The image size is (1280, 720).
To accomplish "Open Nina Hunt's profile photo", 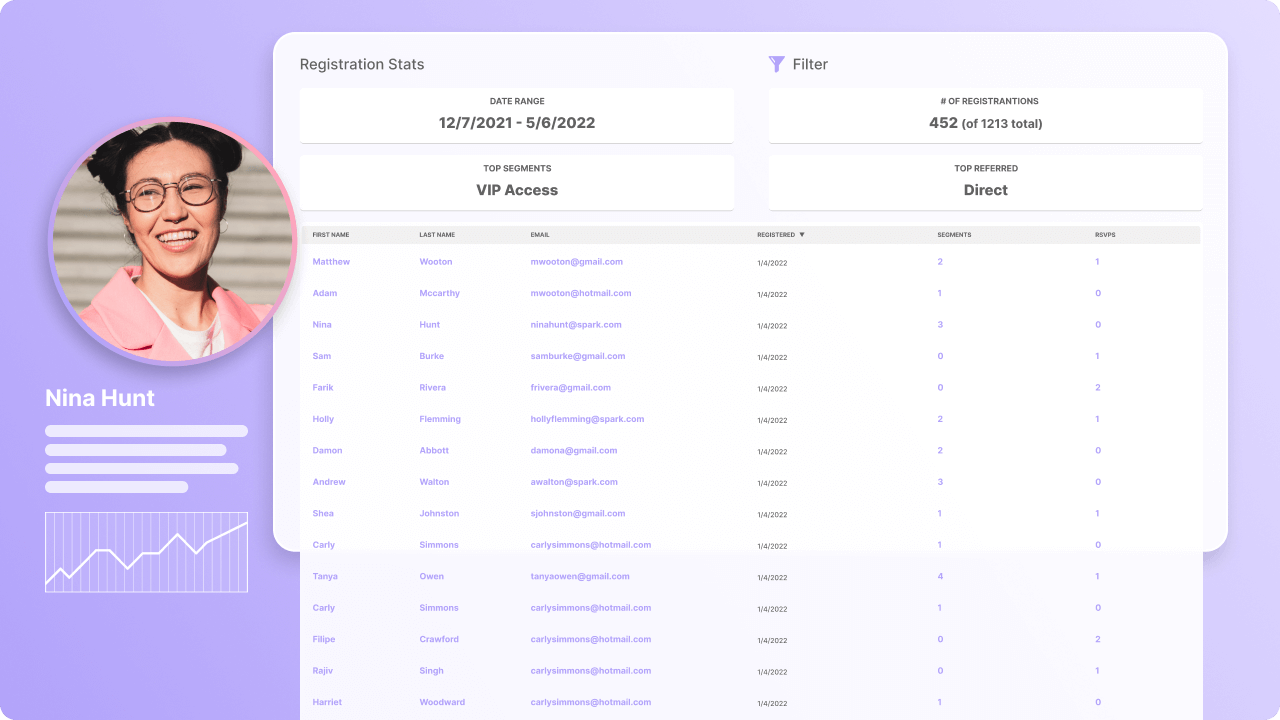I will point(173,241).
